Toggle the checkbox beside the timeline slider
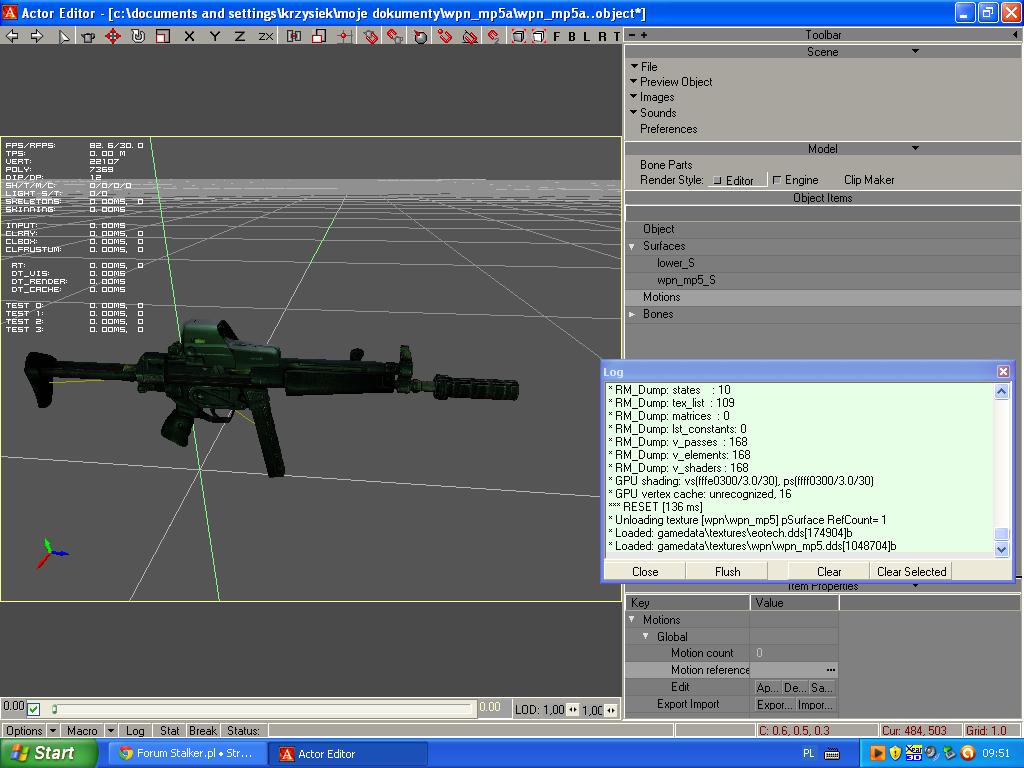1024x768 pixels. pos(34,709)
